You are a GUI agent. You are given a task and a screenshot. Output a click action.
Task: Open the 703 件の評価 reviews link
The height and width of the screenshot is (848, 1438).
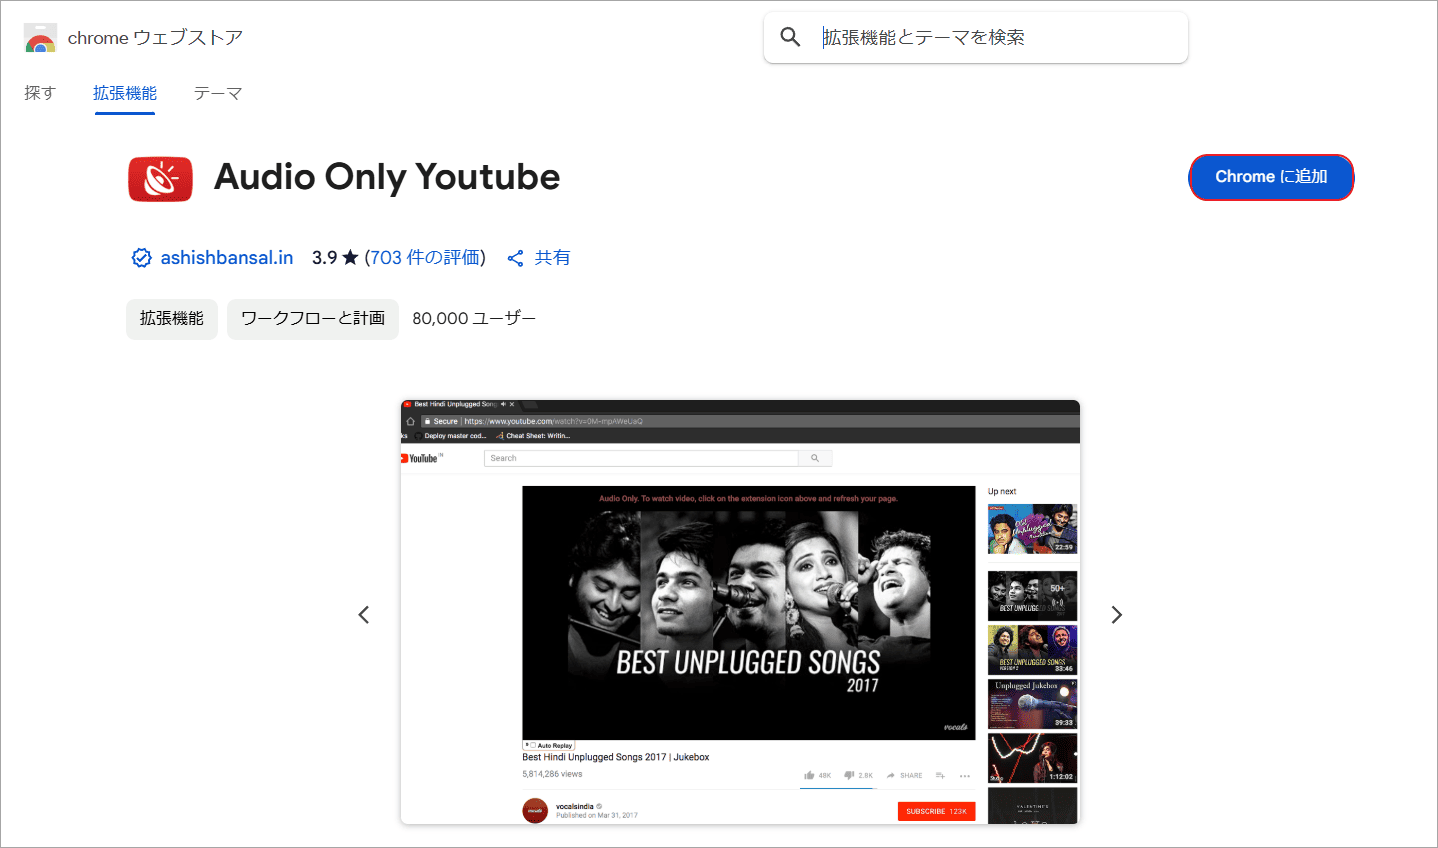(425, 258)
